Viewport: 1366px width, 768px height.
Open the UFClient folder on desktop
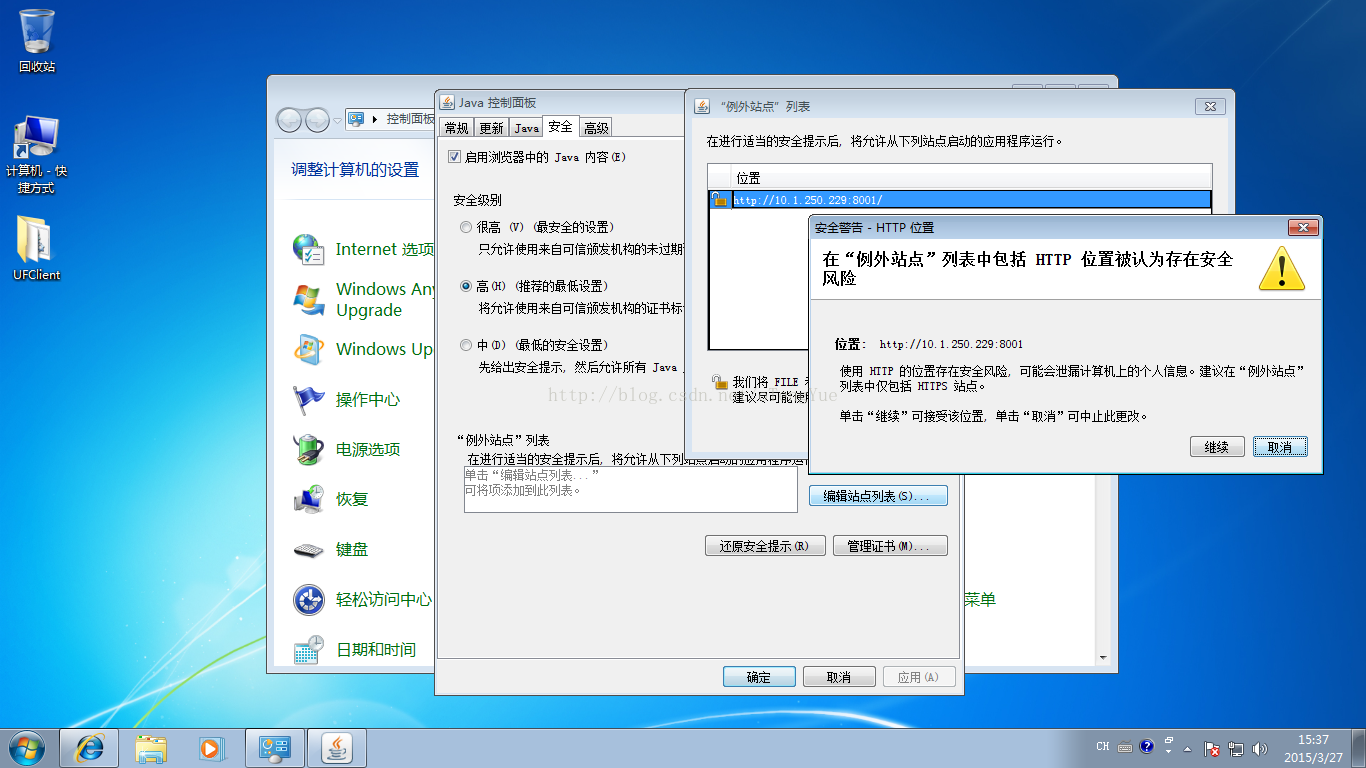[x=37, y=248]
